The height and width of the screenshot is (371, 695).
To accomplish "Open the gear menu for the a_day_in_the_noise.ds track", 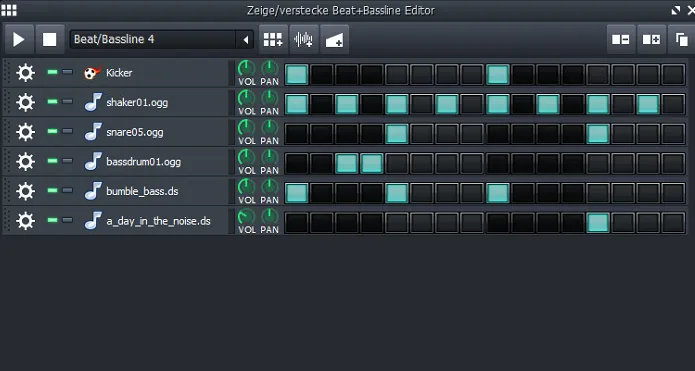I will [25, 221].
